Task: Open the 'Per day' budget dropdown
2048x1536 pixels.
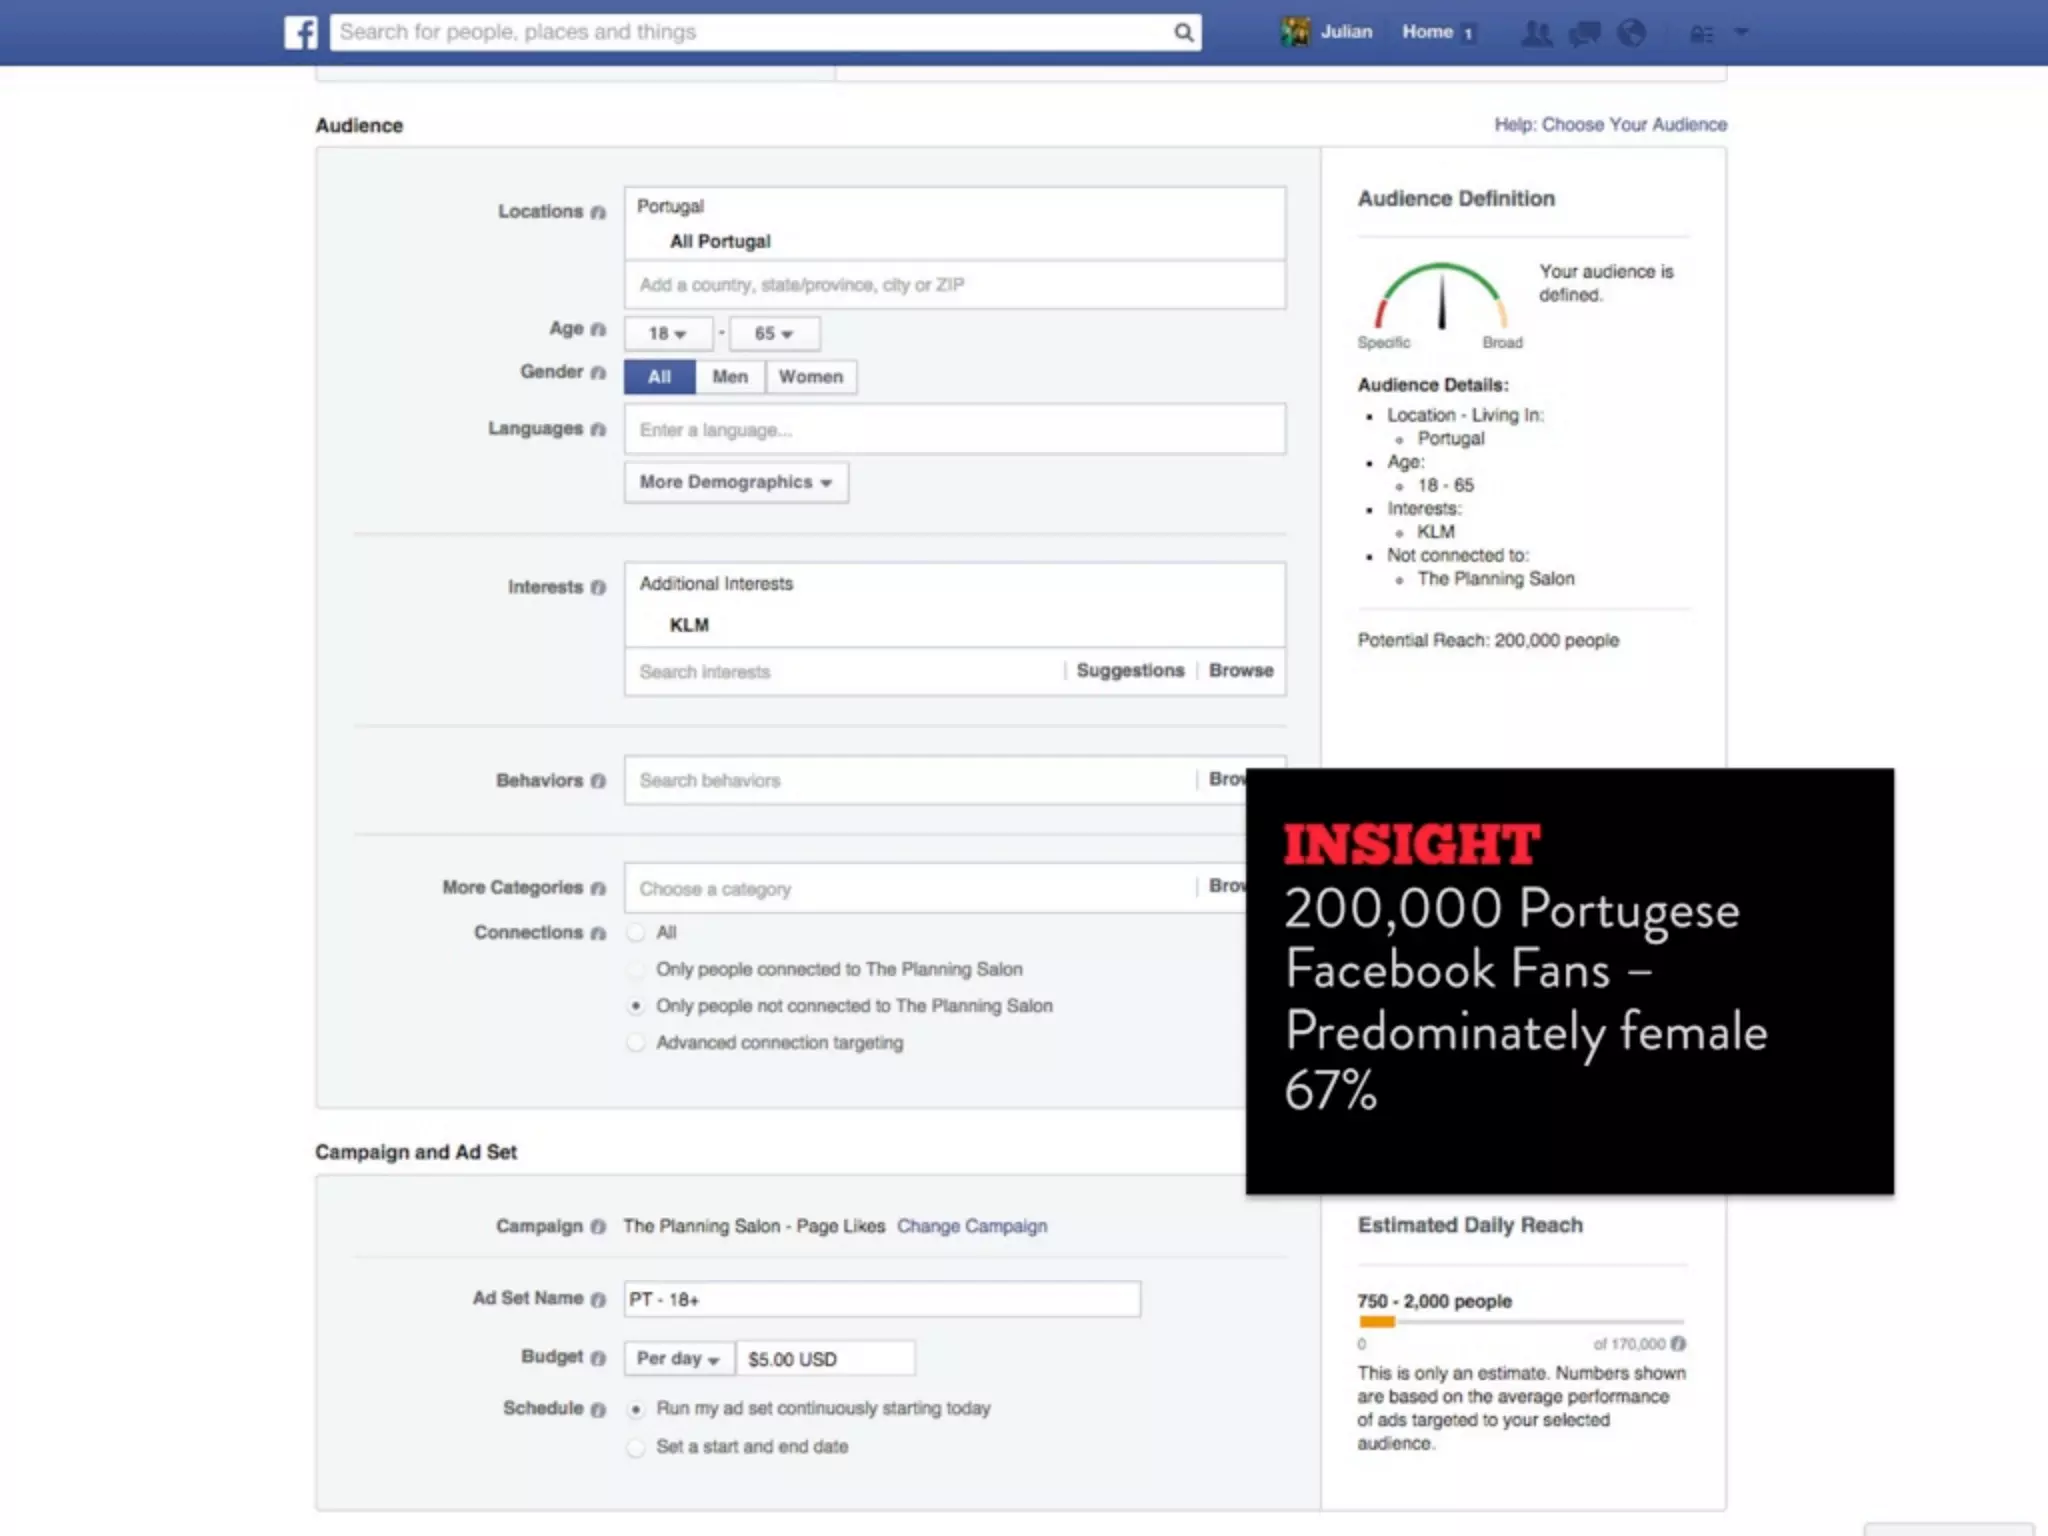Action: tap(679, 1359)
